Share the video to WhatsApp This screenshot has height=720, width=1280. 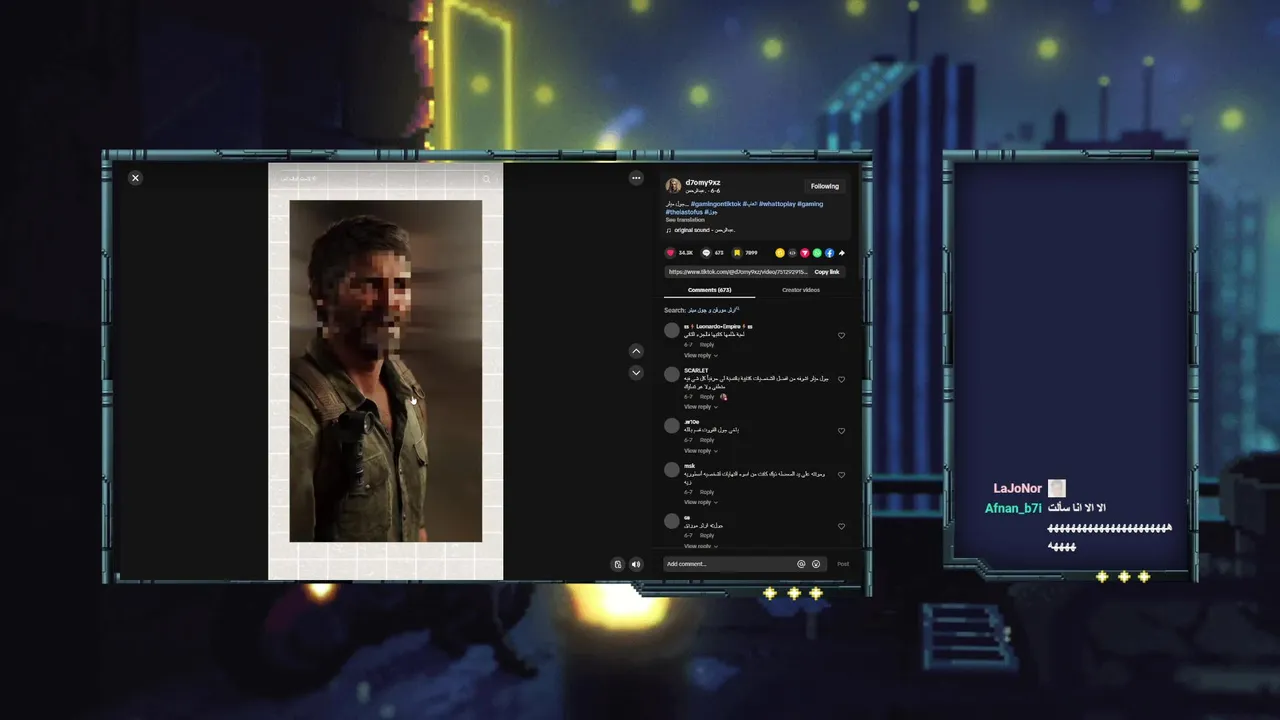(x=817, y=253)
